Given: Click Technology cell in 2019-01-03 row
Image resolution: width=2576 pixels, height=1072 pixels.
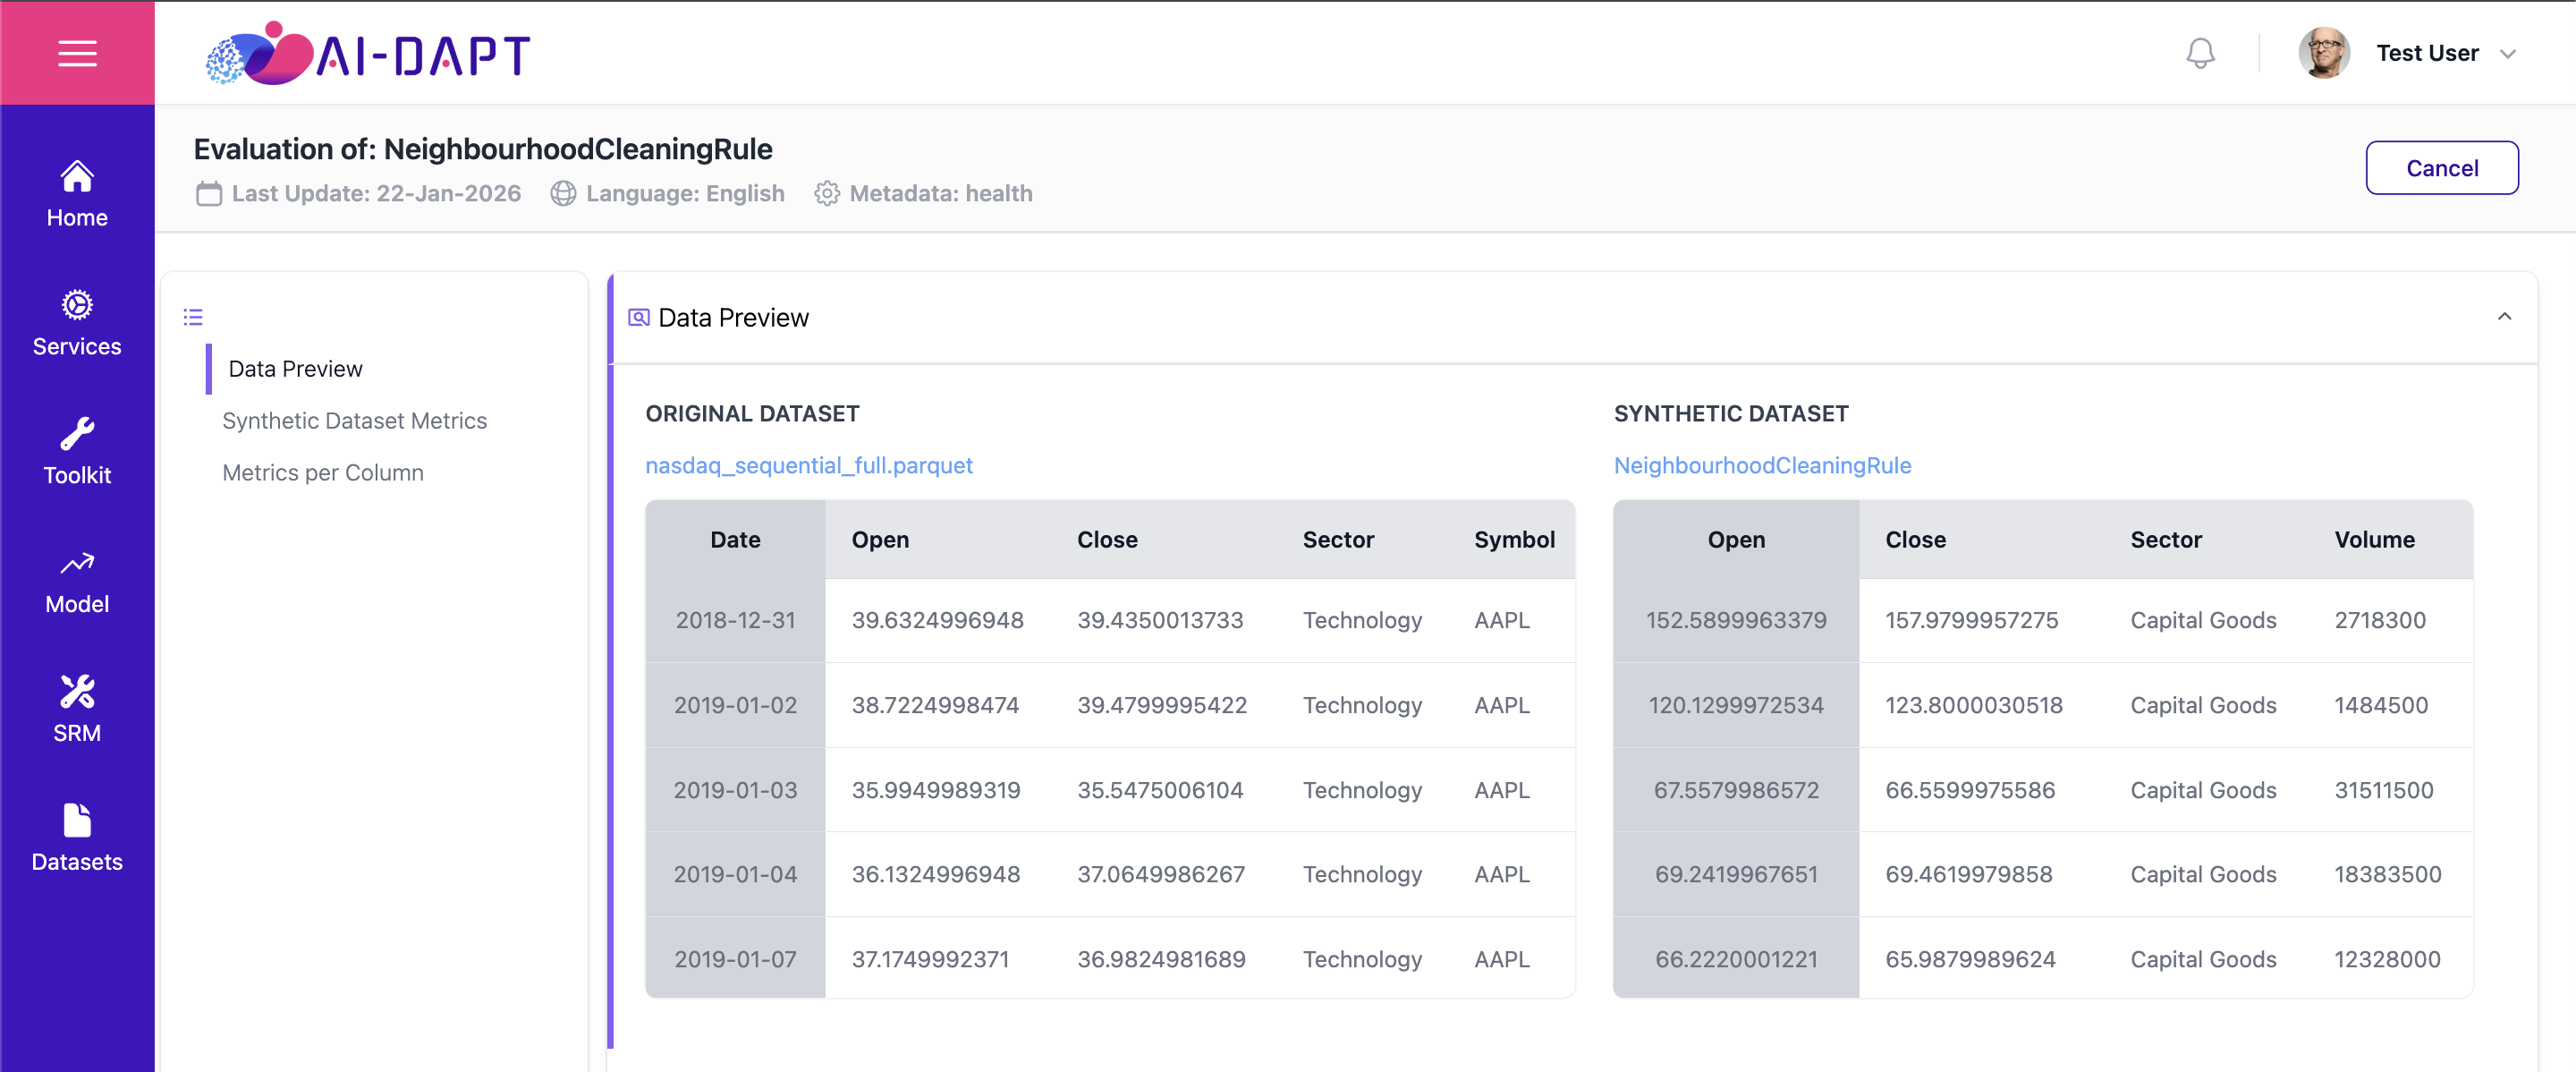Looking at the screenshot, I should click(x=1361, y=790).
